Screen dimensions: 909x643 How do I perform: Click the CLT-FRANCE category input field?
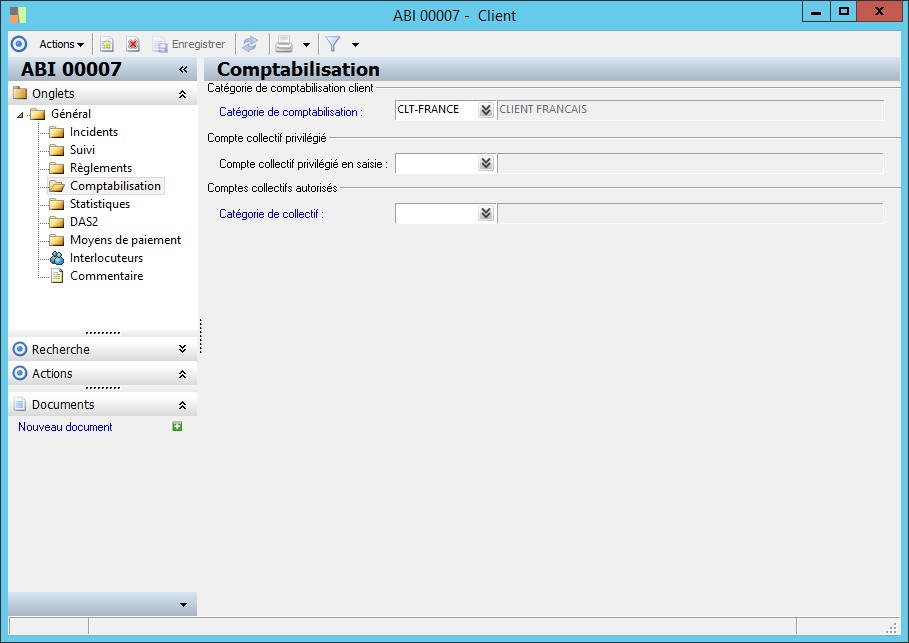click(x=437, y=110)
